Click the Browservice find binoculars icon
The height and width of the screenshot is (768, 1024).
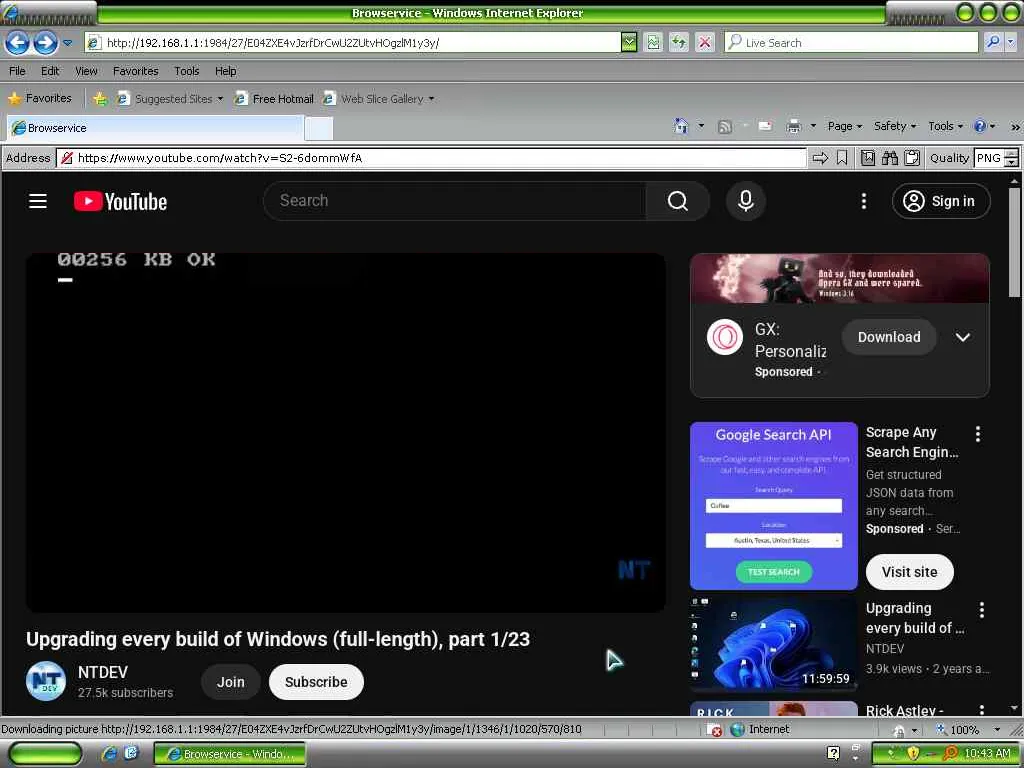tap(889, 158)
